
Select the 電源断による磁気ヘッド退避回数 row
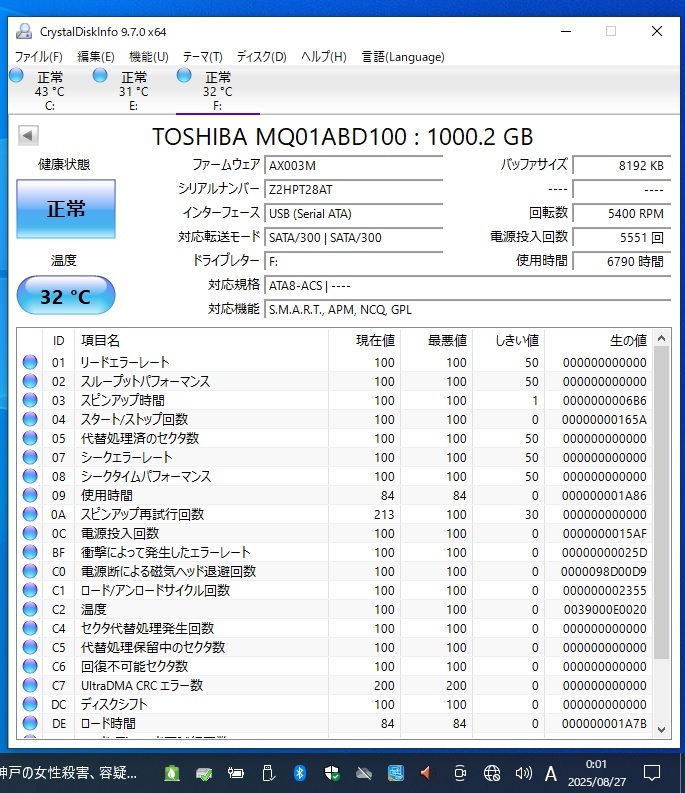coord(334,571)
